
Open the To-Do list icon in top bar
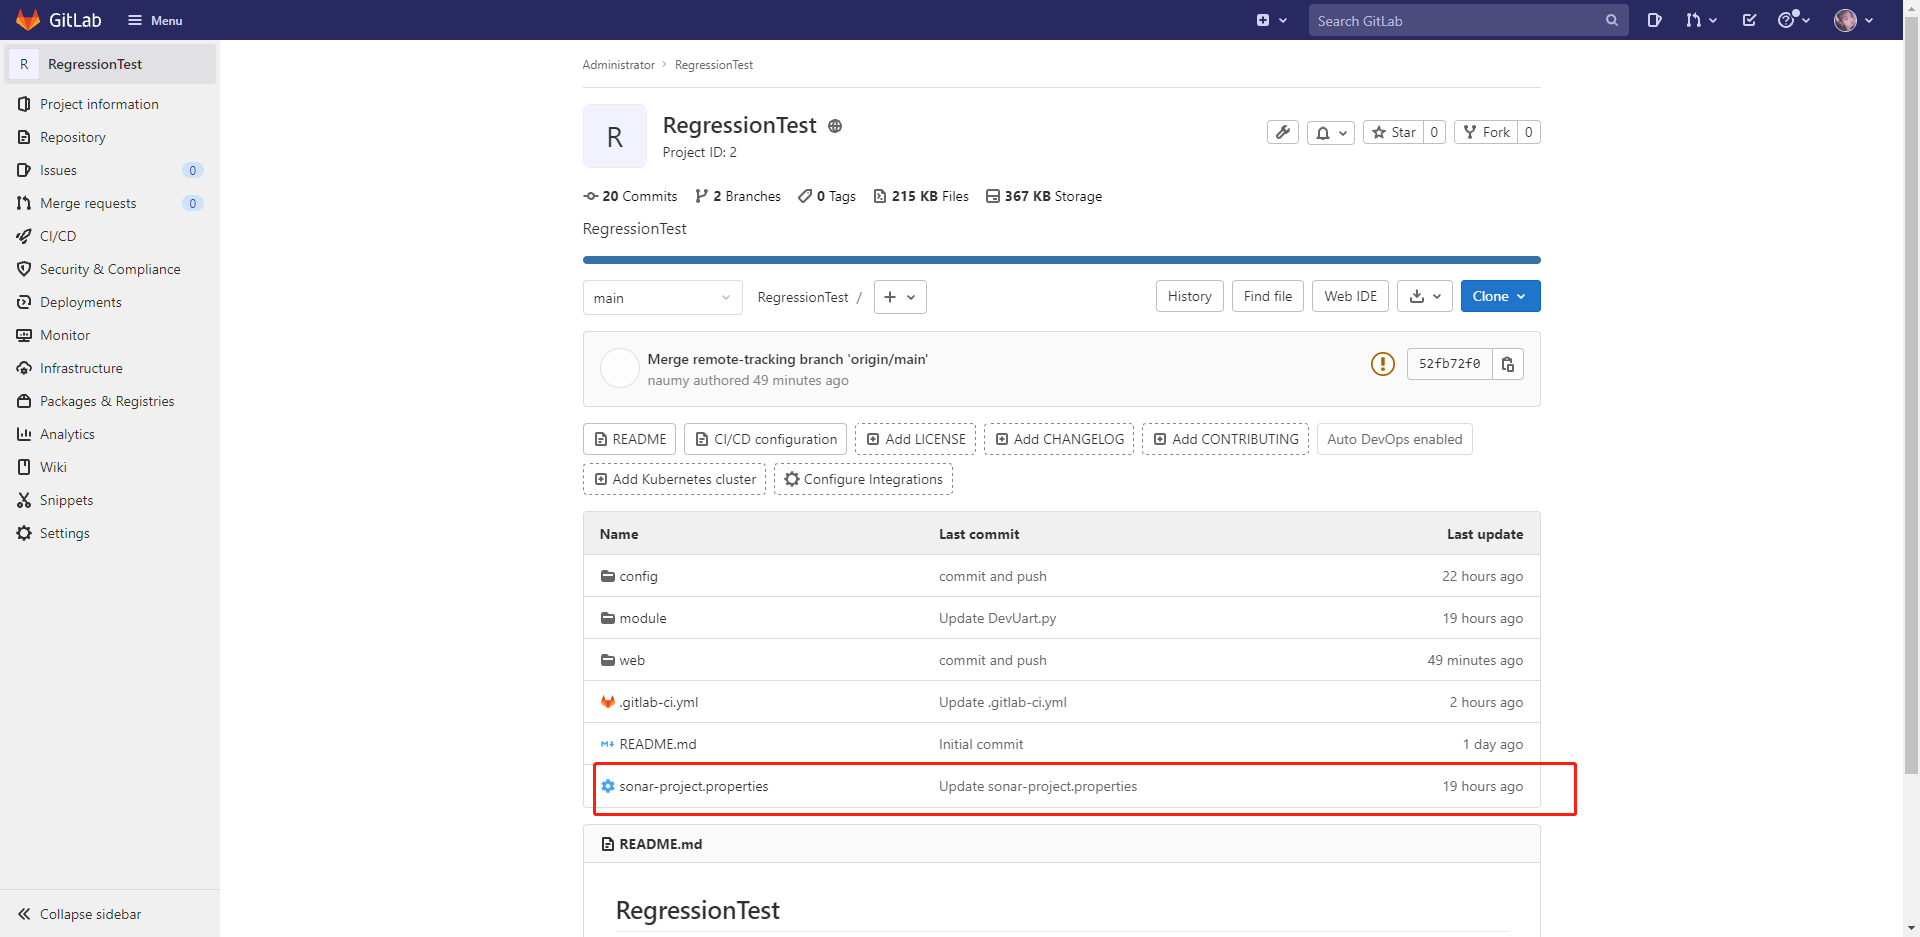pos(1749,20)
